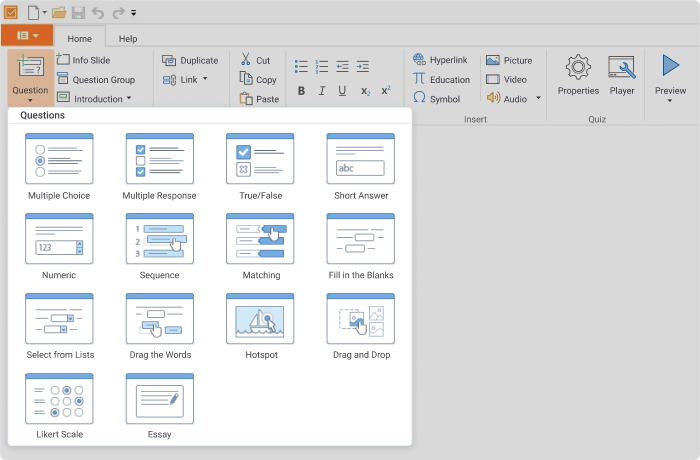Expand the Introduction dropdown arrow
The width and height of the screenshot is (700, 460).
[129, 98]
